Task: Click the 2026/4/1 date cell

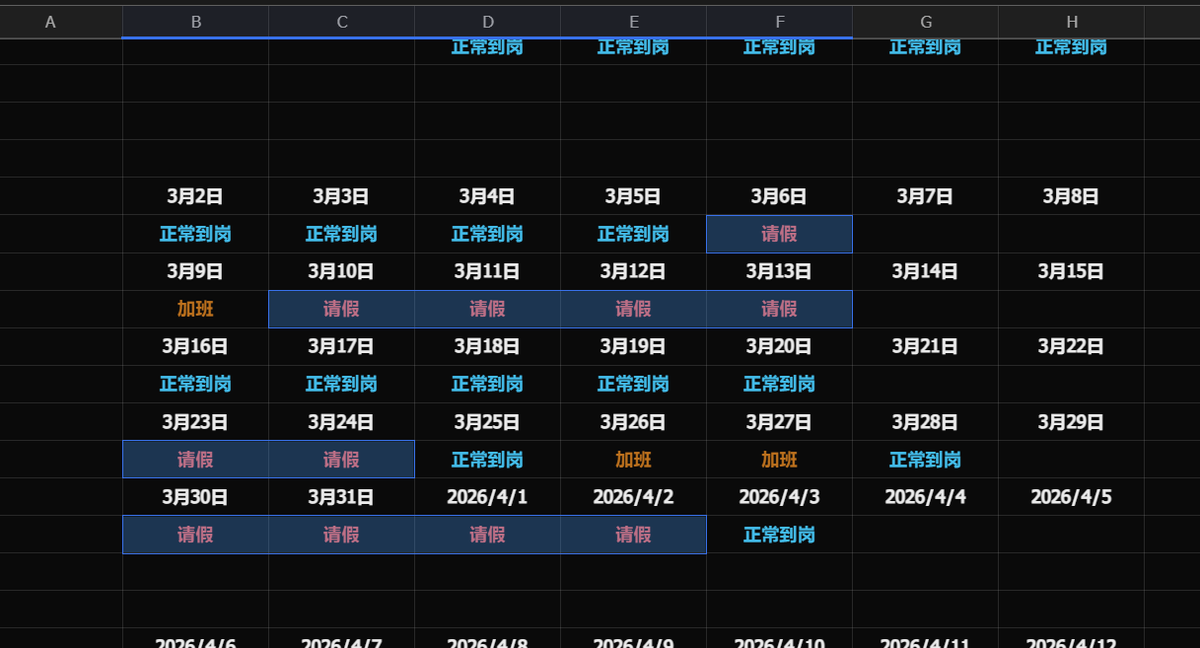Action: 488,497
